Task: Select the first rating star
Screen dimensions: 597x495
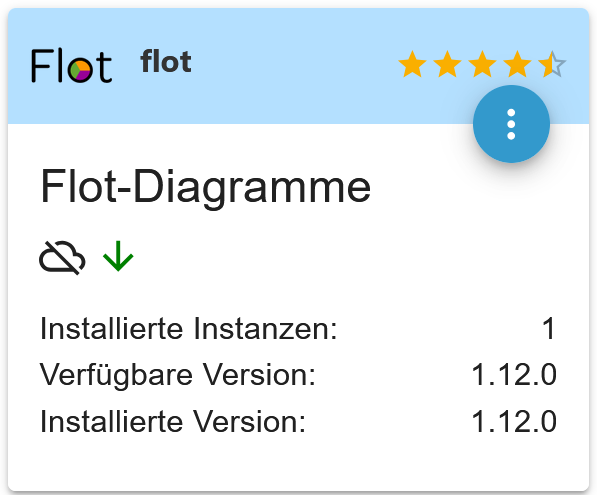Action: coord(412,64)
